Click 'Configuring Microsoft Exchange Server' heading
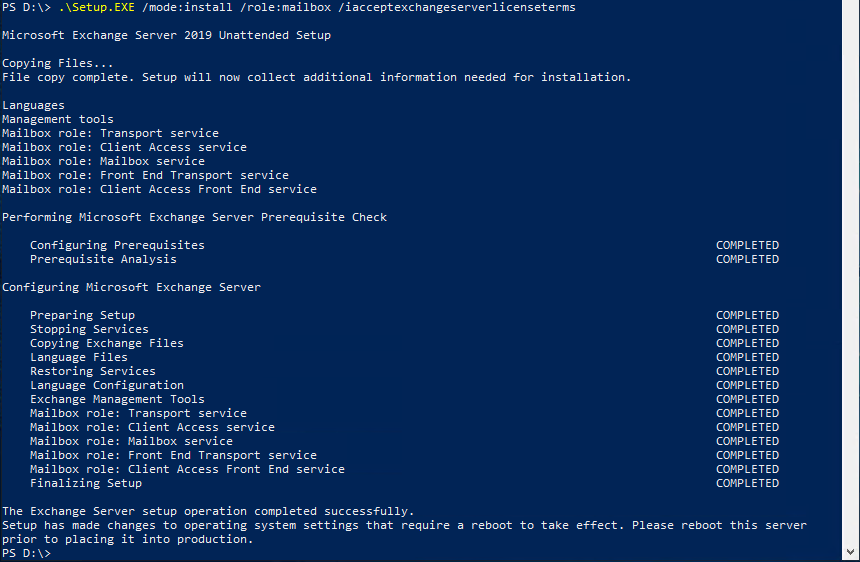Viewport: 860px width, 562px height. click(131, 287)
